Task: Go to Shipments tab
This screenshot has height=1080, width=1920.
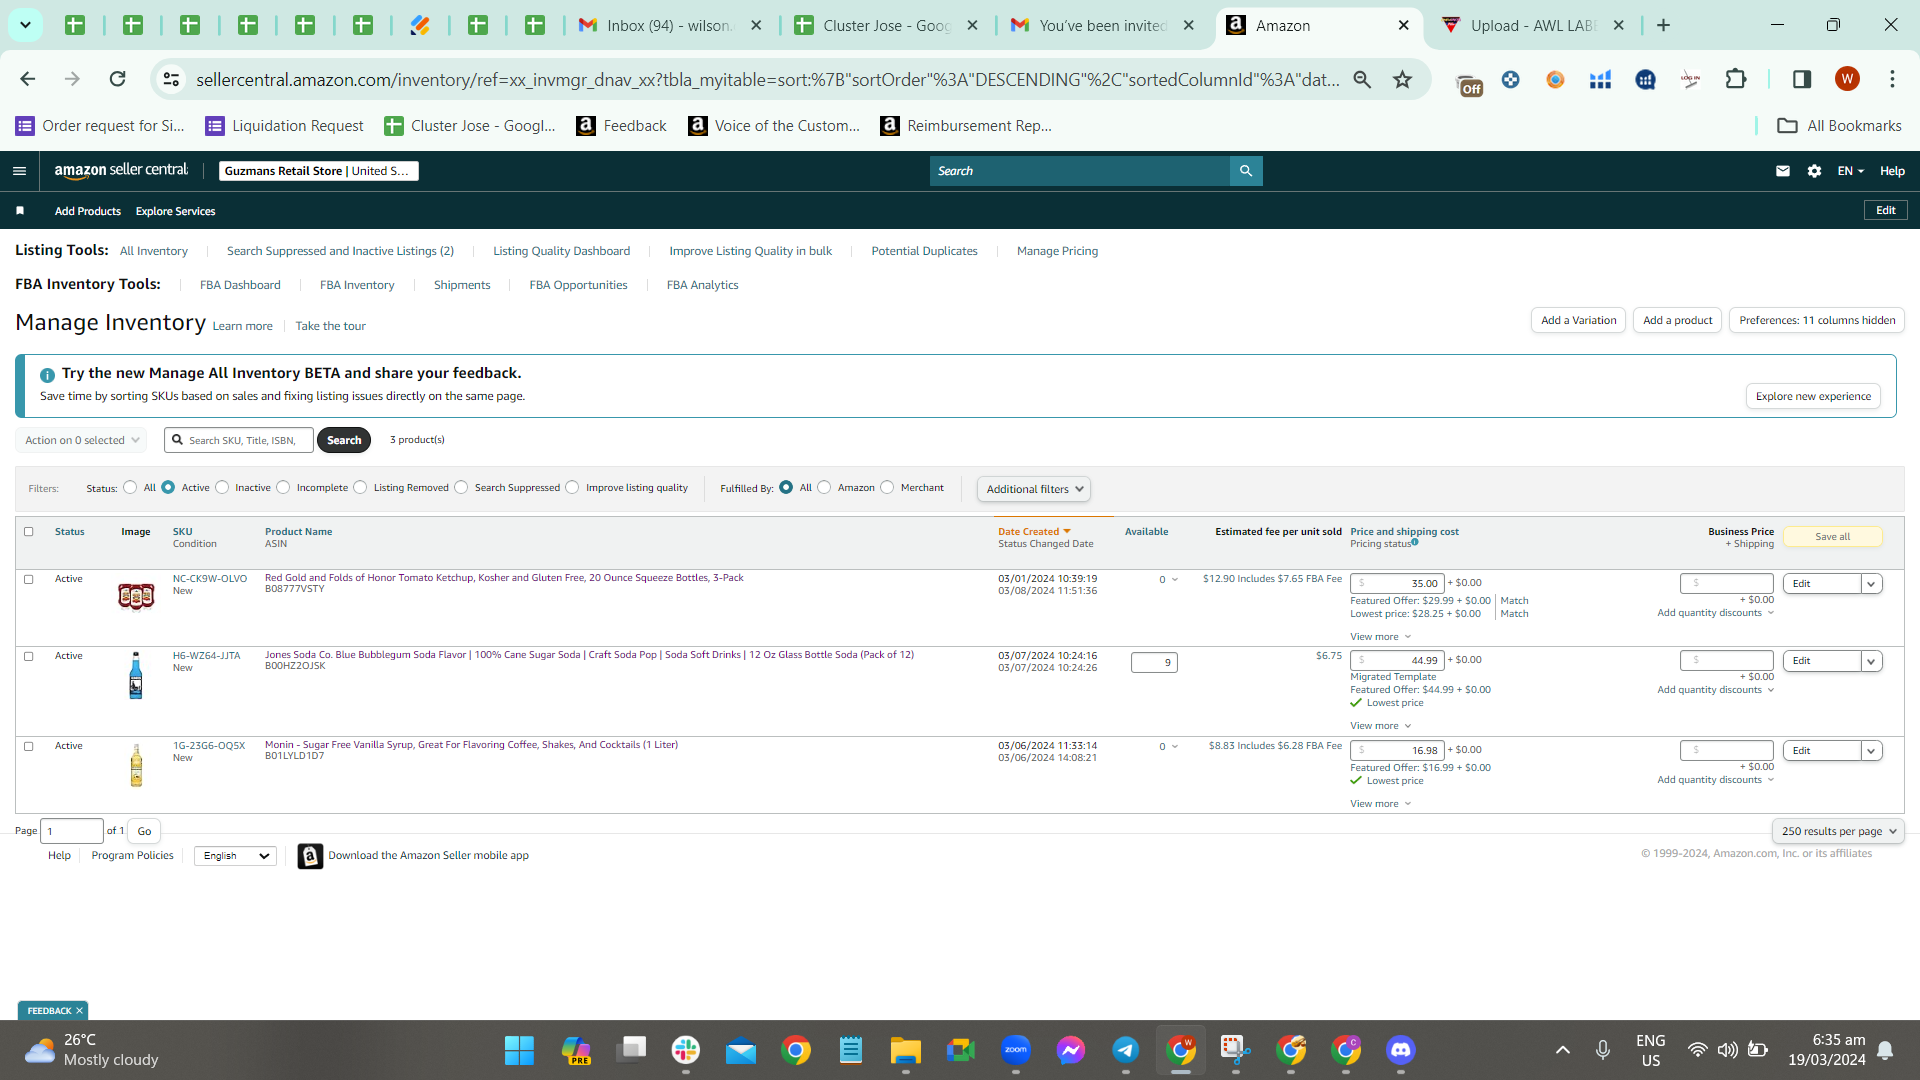Action: 462,285
